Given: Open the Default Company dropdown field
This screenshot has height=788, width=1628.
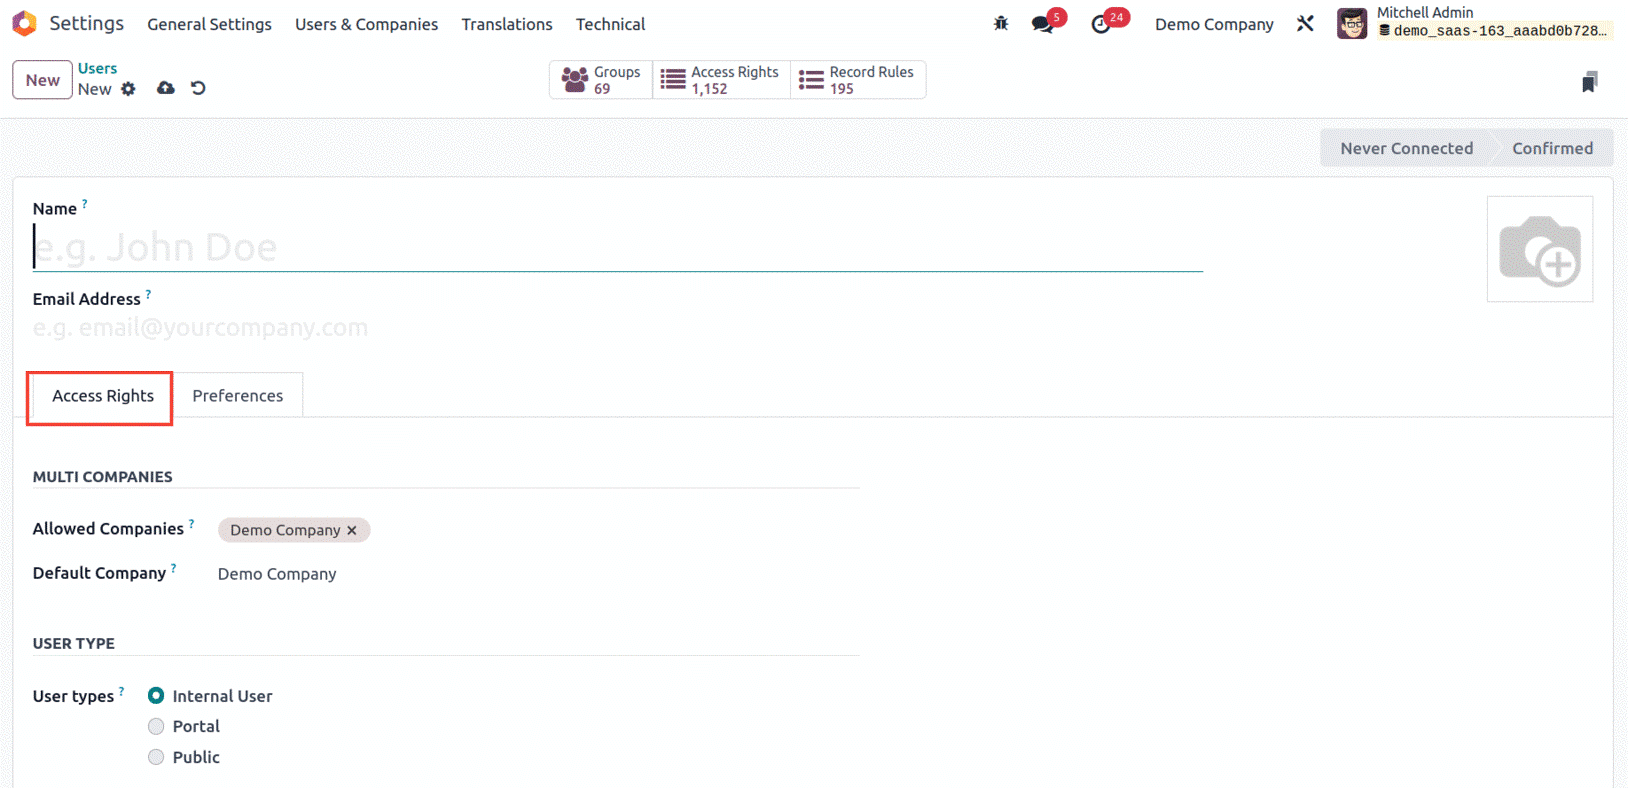Looking at the screenshot, I should tap(538, 574).
